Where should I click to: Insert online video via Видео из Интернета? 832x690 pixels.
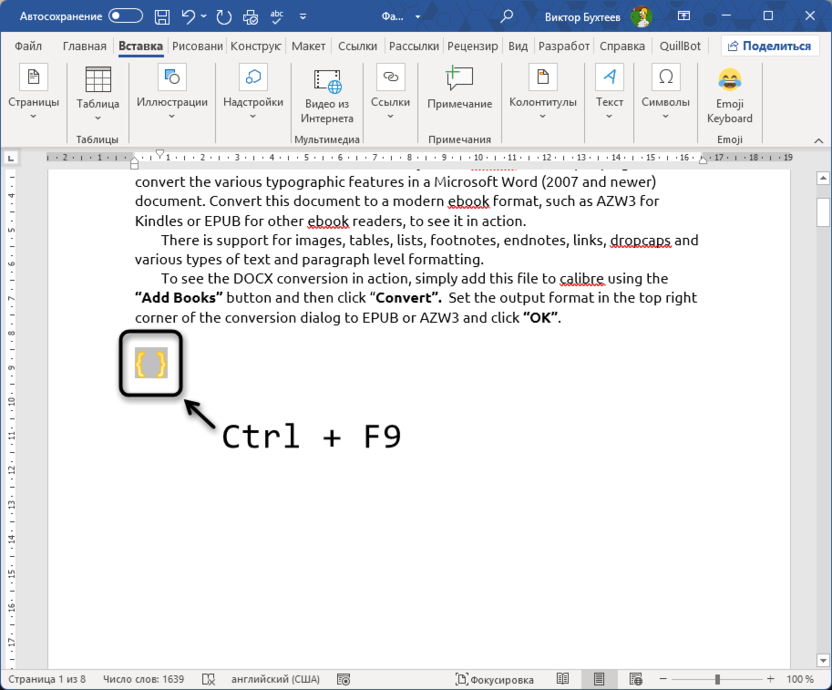coord(328,95)
